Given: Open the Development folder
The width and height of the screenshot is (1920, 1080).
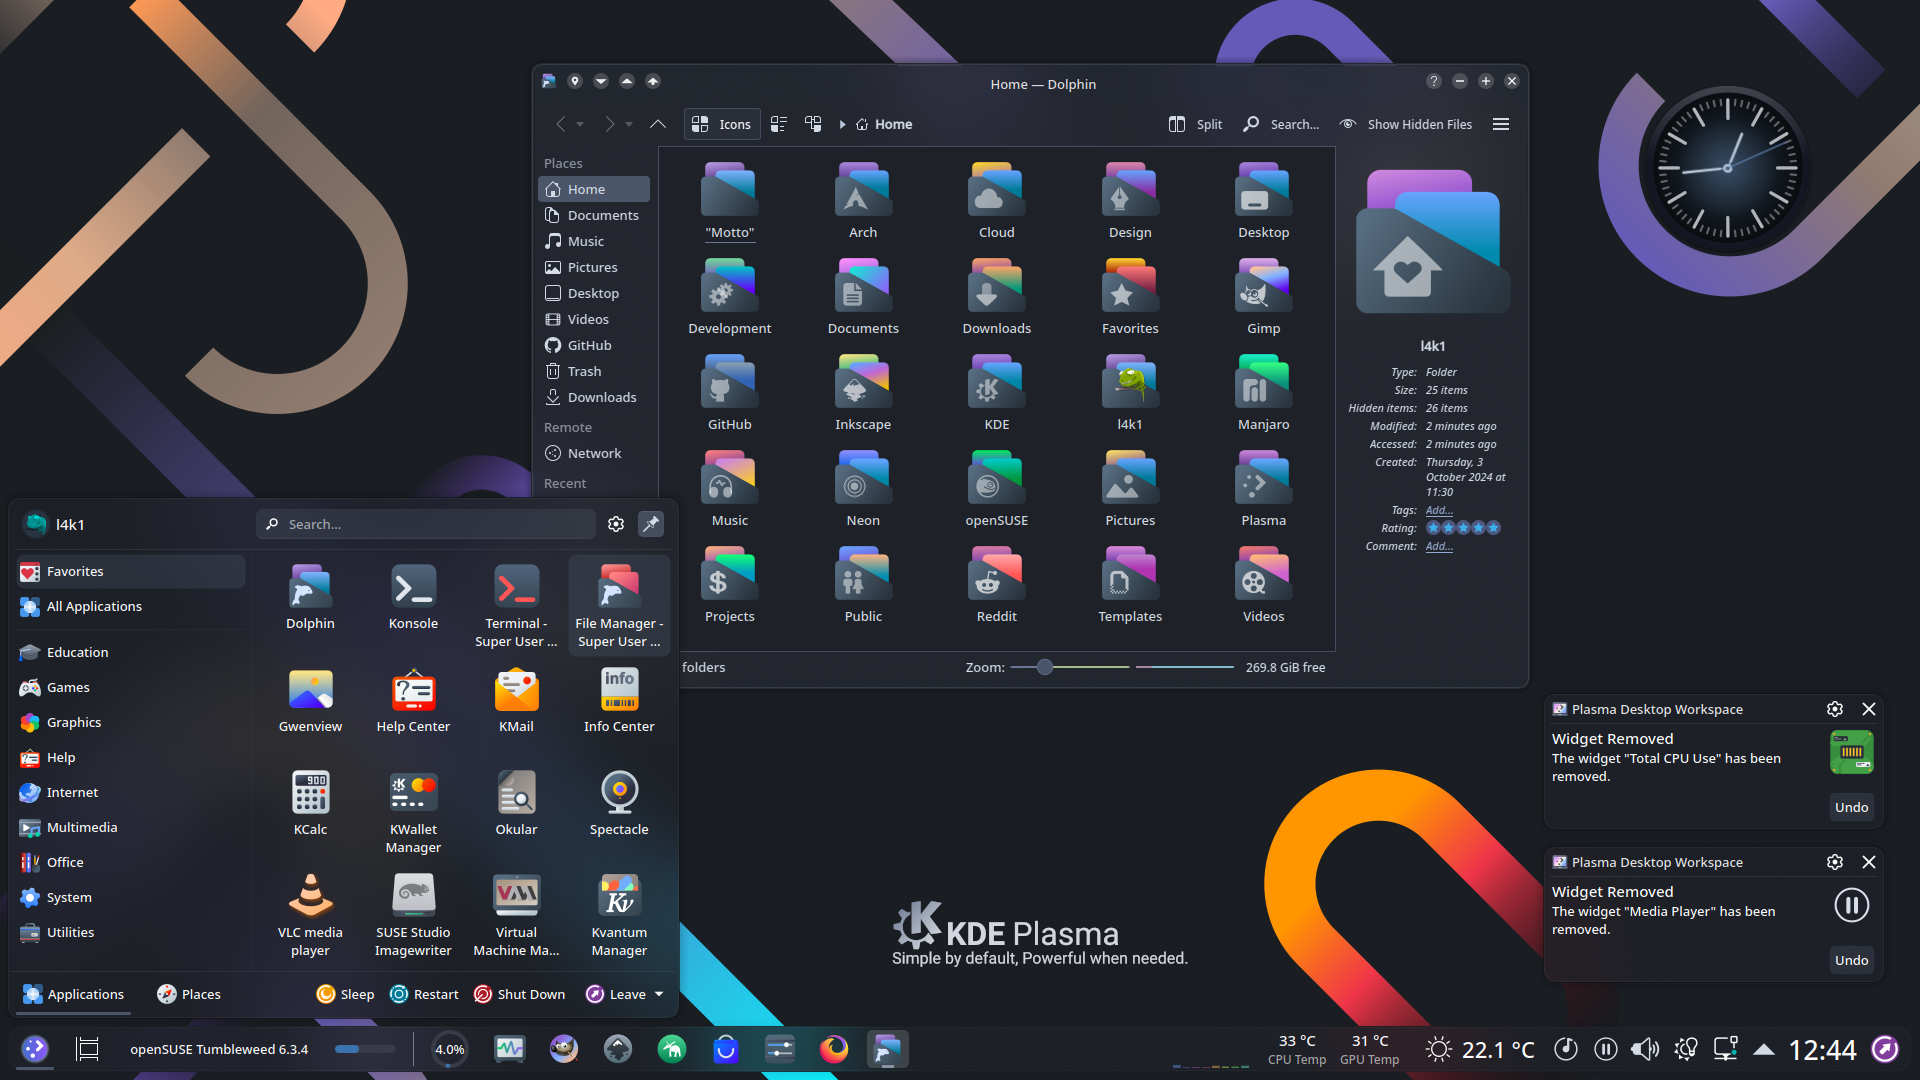Looking at the screenshot, I should click(x=729, y=297).
